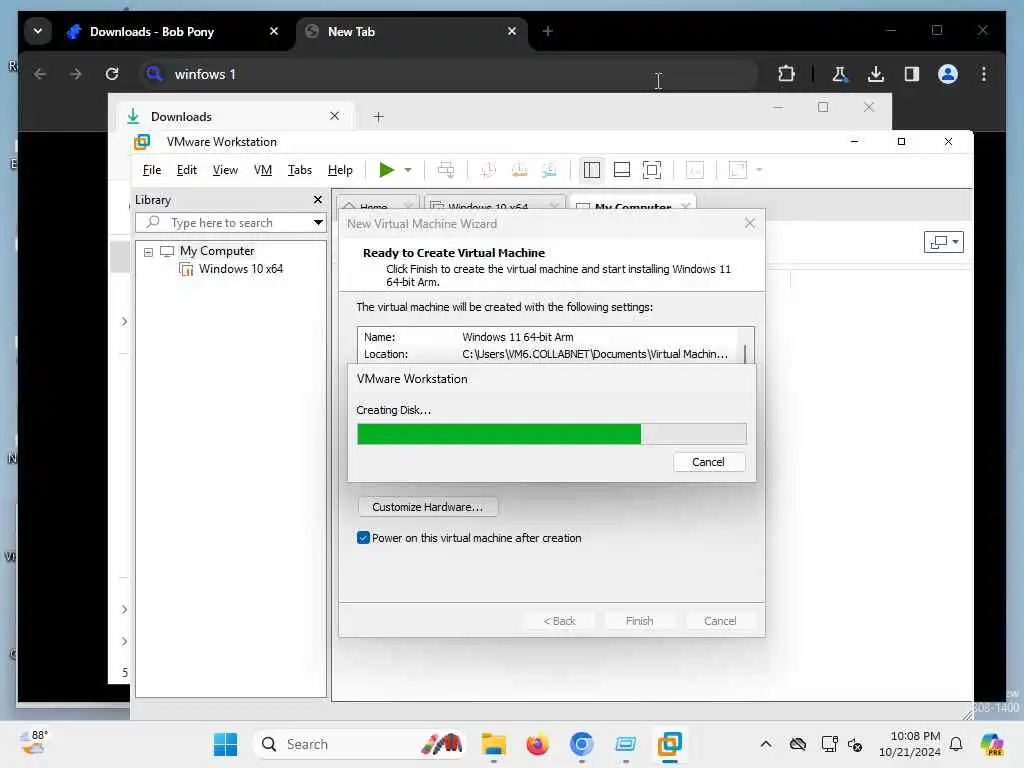
Task: Show hidden system tray icons
Action: click(766, 744)
